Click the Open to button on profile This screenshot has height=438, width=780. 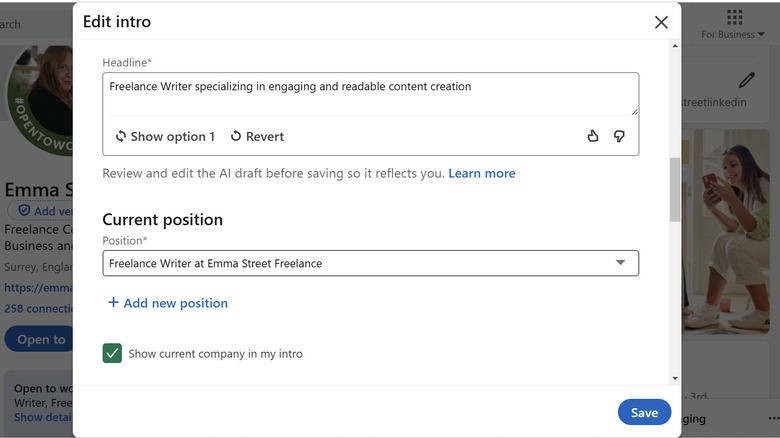[x=40, y=339]
